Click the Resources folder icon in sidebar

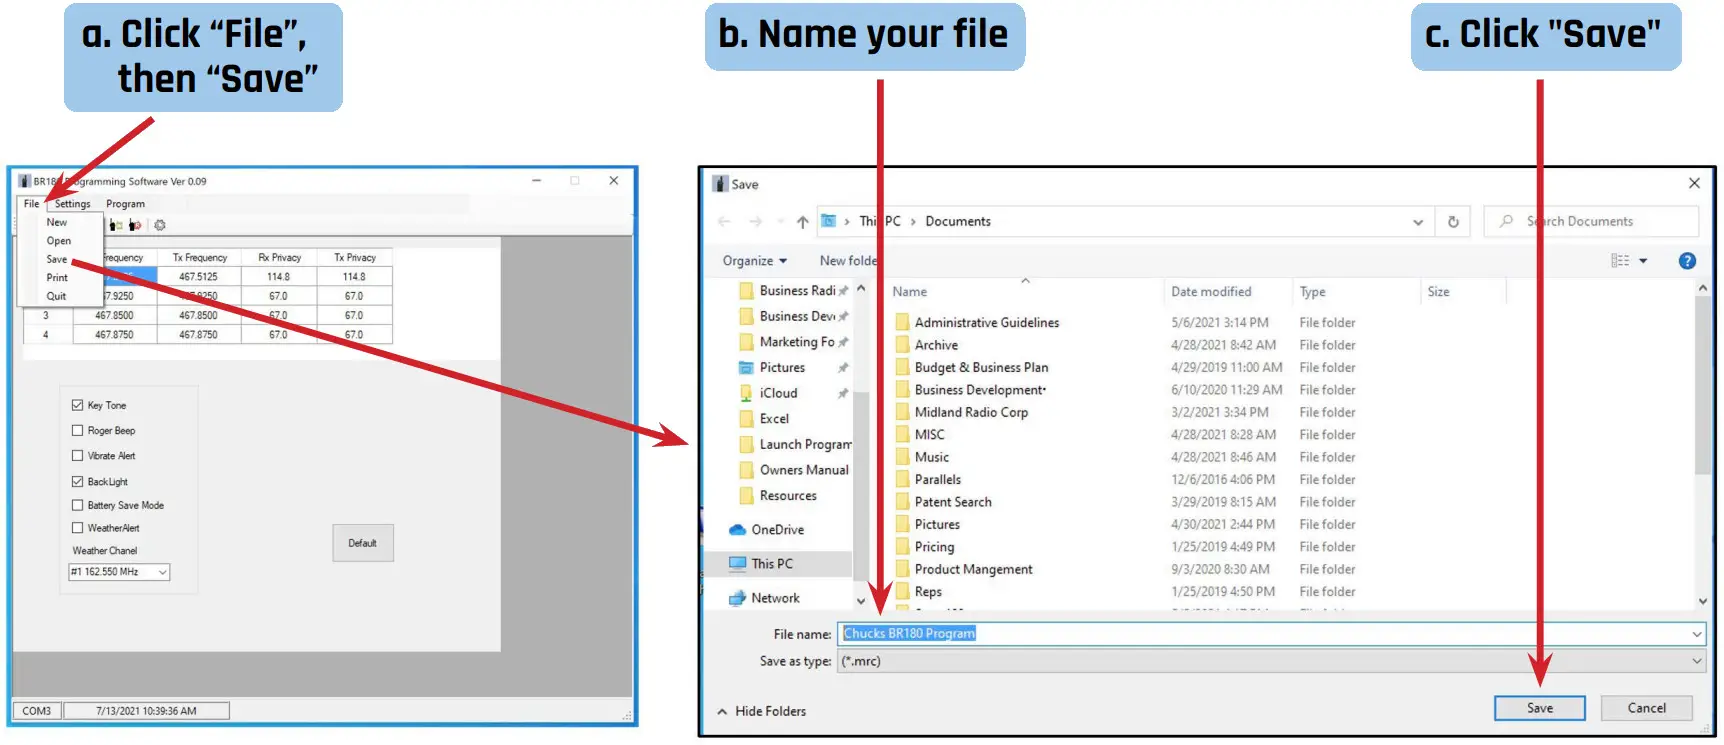pyautogui.click(x=746, y=496)
